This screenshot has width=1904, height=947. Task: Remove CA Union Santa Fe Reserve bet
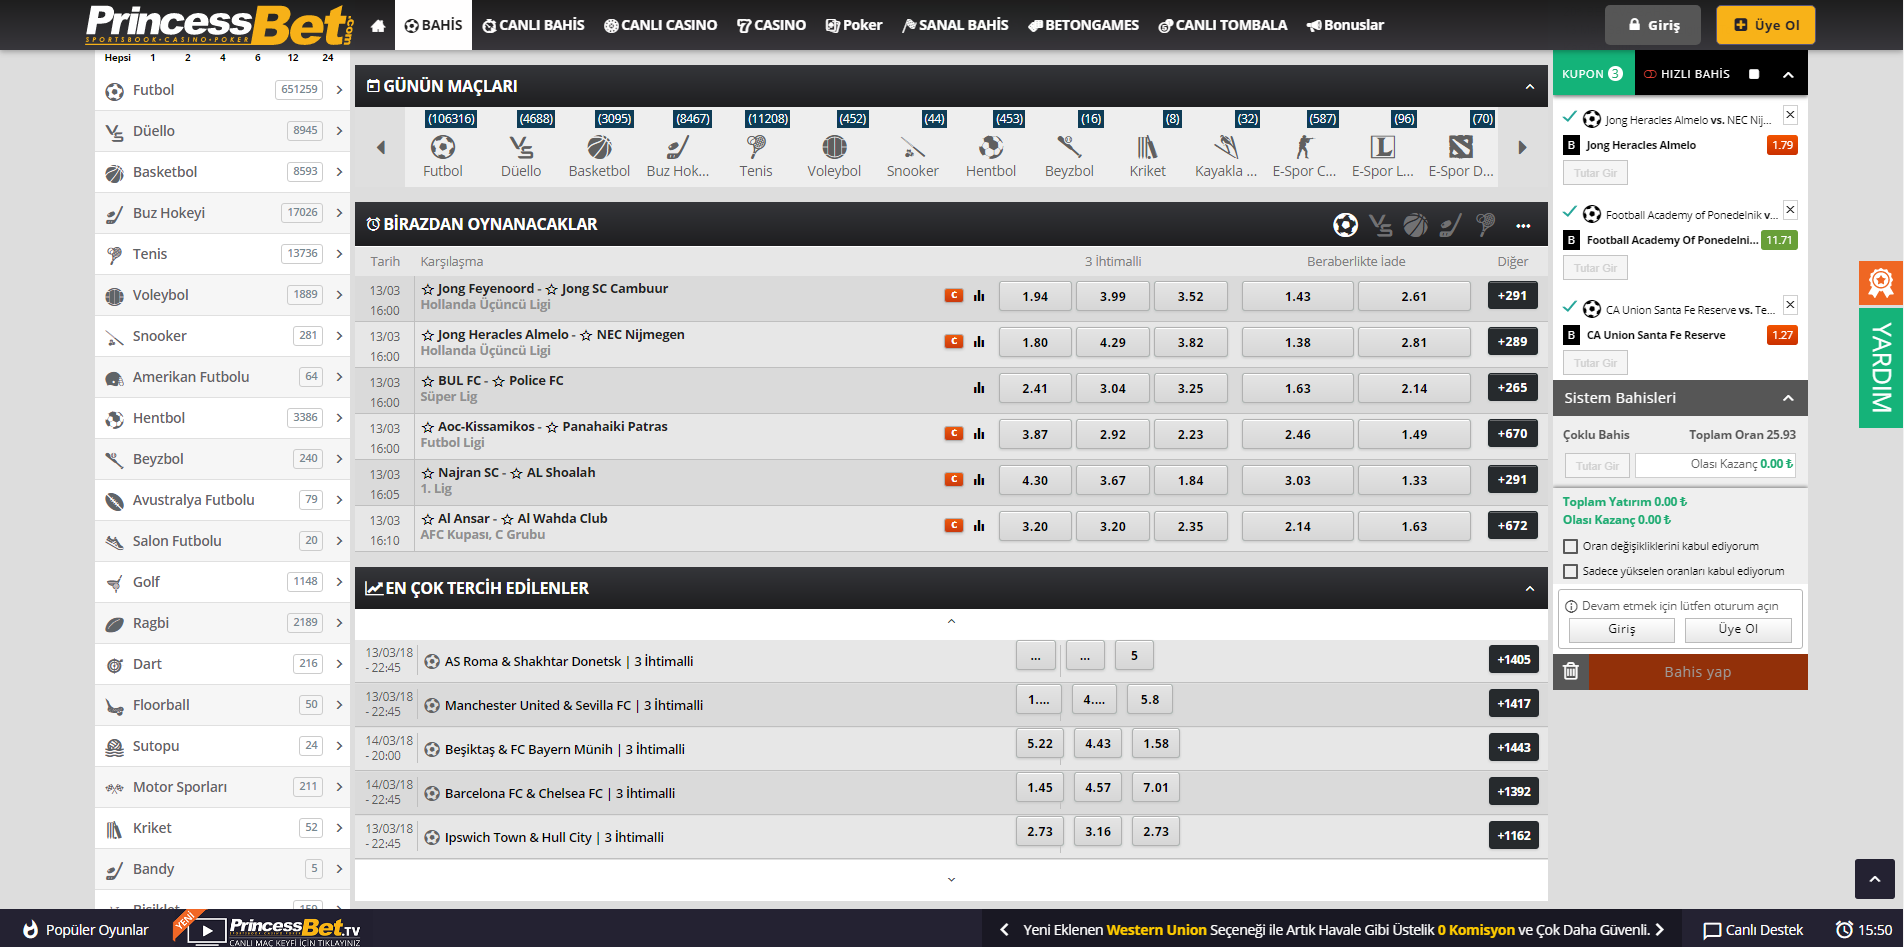click(x=1790, y=305)
